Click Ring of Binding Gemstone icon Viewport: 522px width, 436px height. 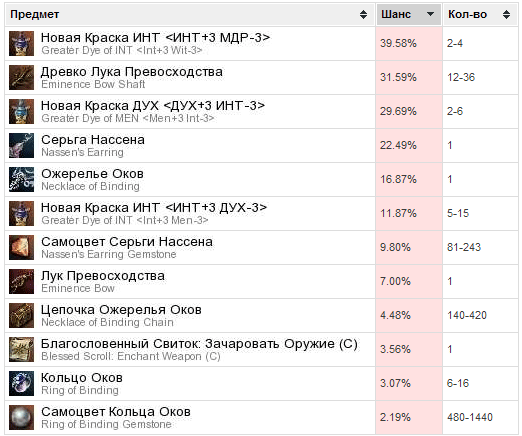point(21,418)
